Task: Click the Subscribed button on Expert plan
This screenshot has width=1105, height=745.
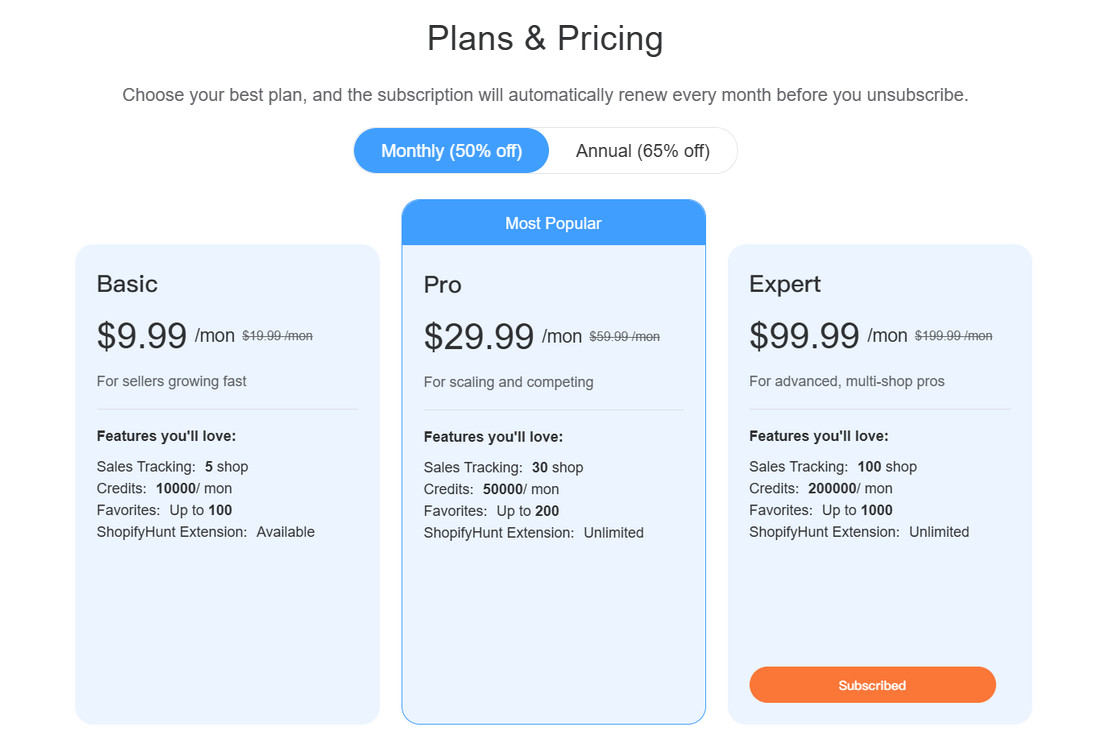Action: (872, 685)
